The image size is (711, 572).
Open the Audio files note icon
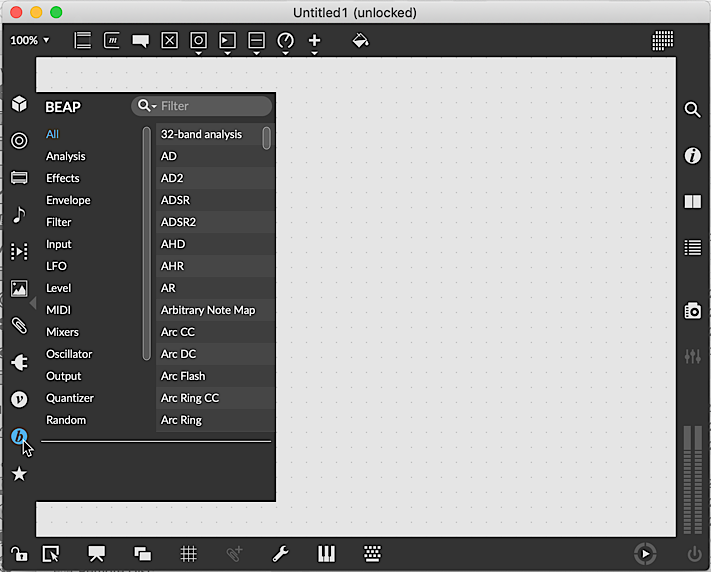coord(19,215)
